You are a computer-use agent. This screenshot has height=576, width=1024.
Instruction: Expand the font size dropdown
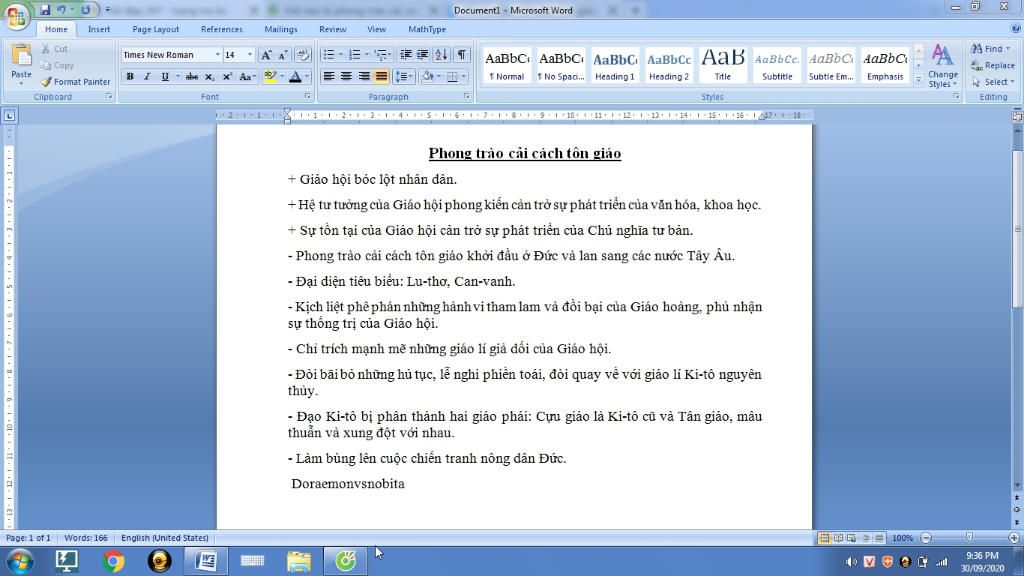[x=250, y=55]
